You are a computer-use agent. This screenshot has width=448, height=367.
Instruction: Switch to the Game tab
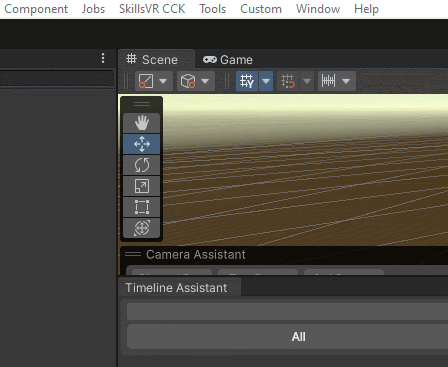(228, 60)
